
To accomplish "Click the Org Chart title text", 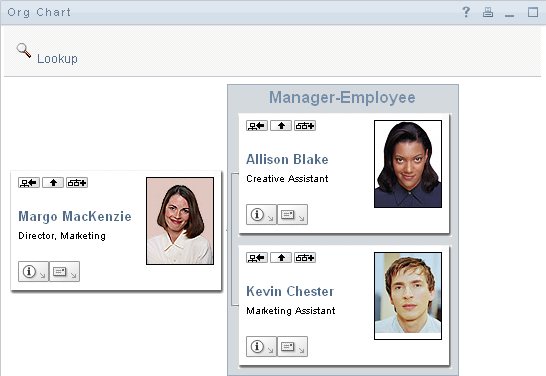I will tap(39, 13).
